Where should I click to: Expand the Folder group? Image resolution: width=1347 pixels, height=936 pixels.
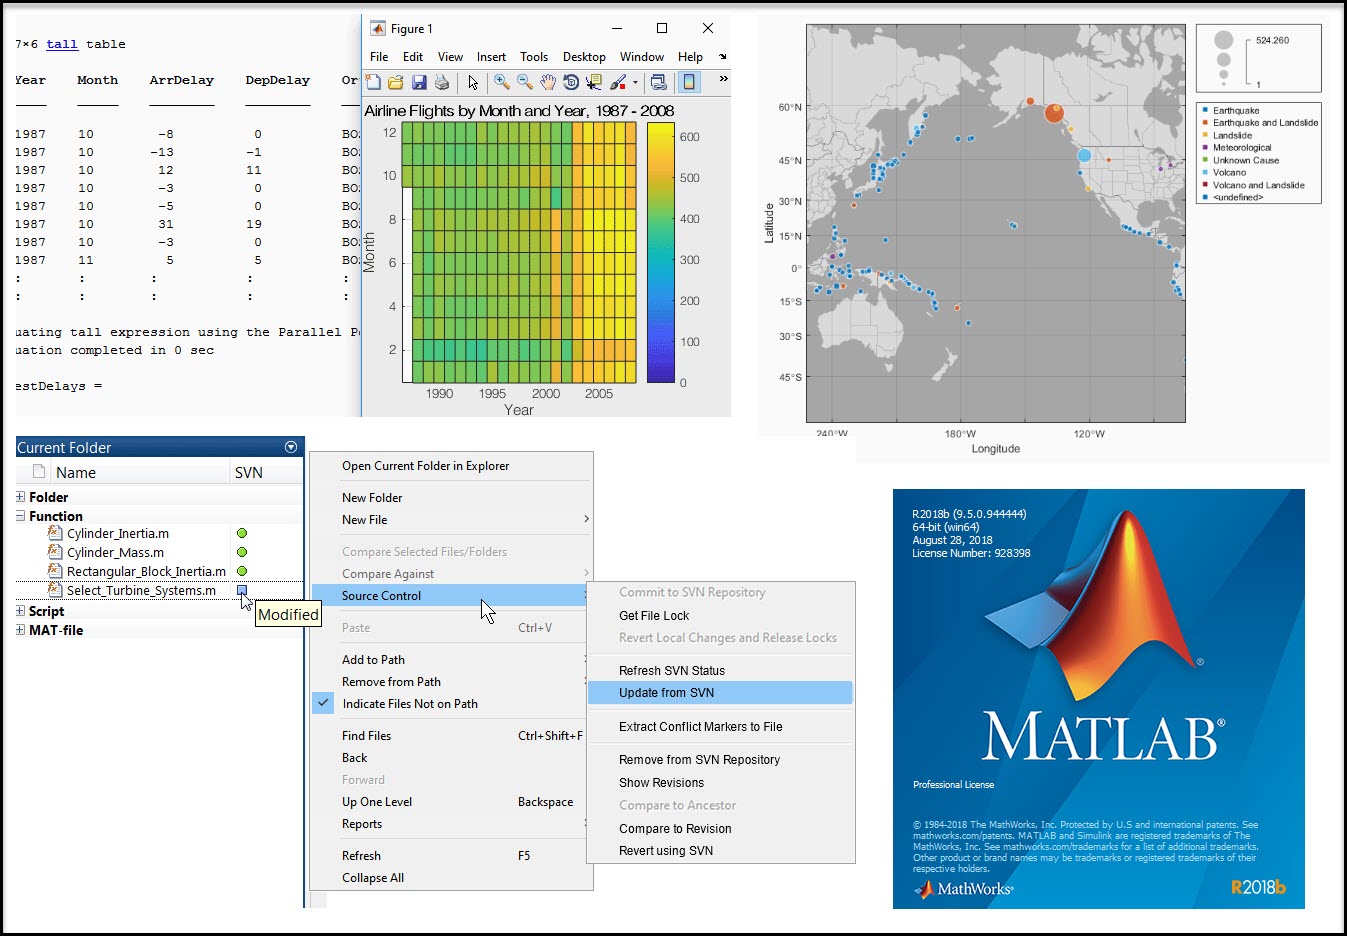tap(20, 497)
